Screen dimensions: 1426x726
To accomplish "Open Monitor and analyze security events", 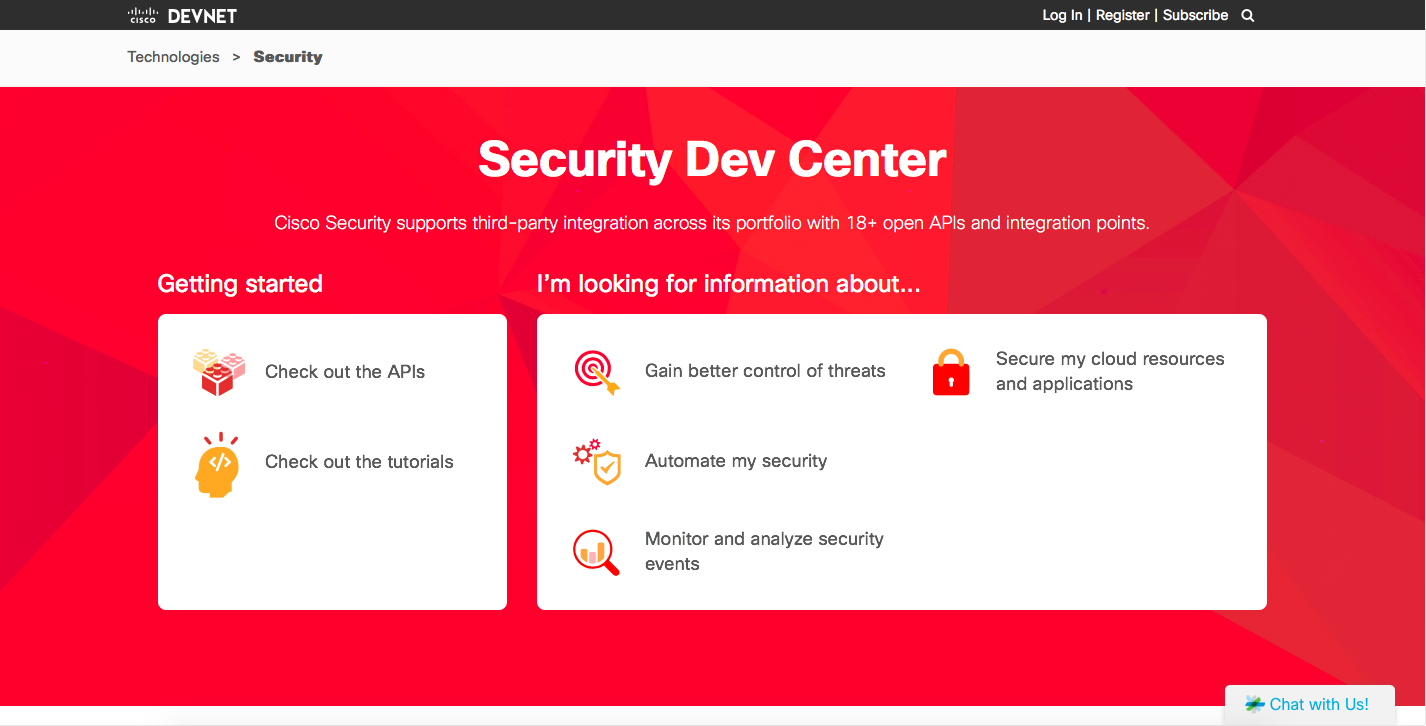I will 764,551.
